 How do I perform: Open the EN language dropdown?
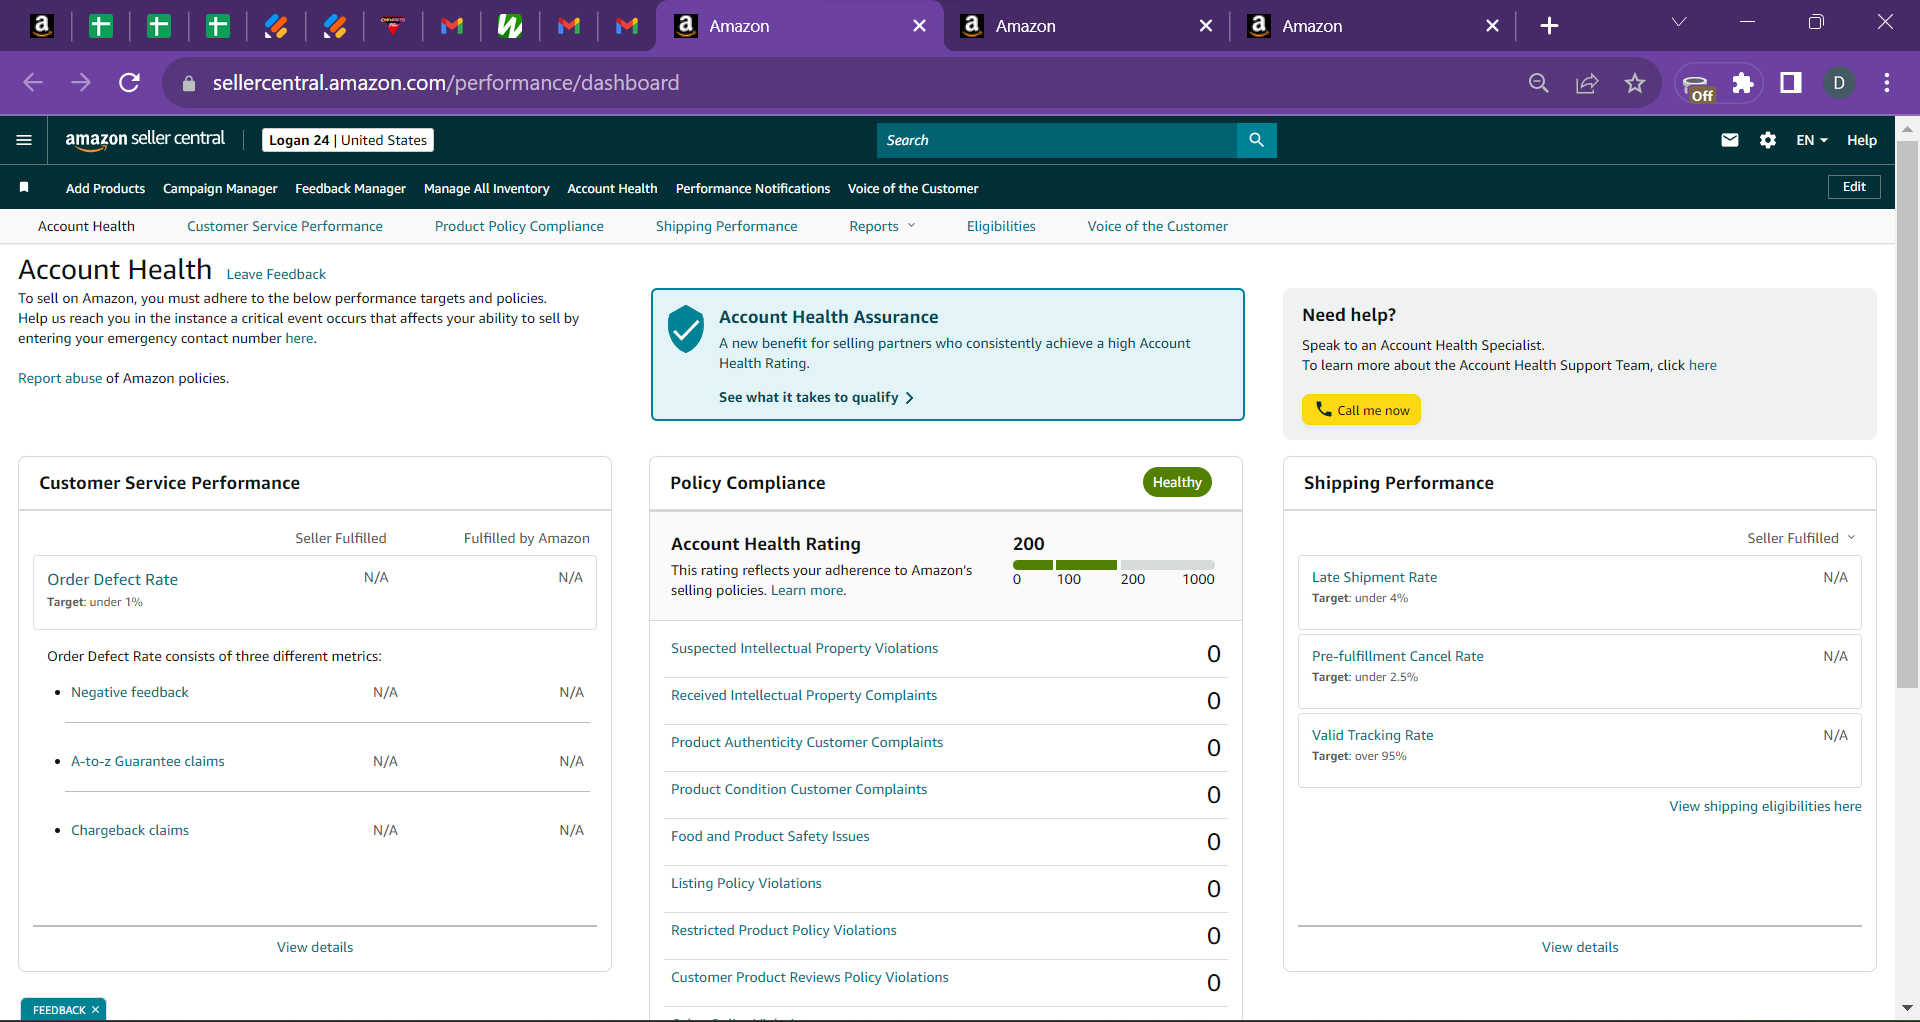pyautogui.click(x=1812, y=140)
